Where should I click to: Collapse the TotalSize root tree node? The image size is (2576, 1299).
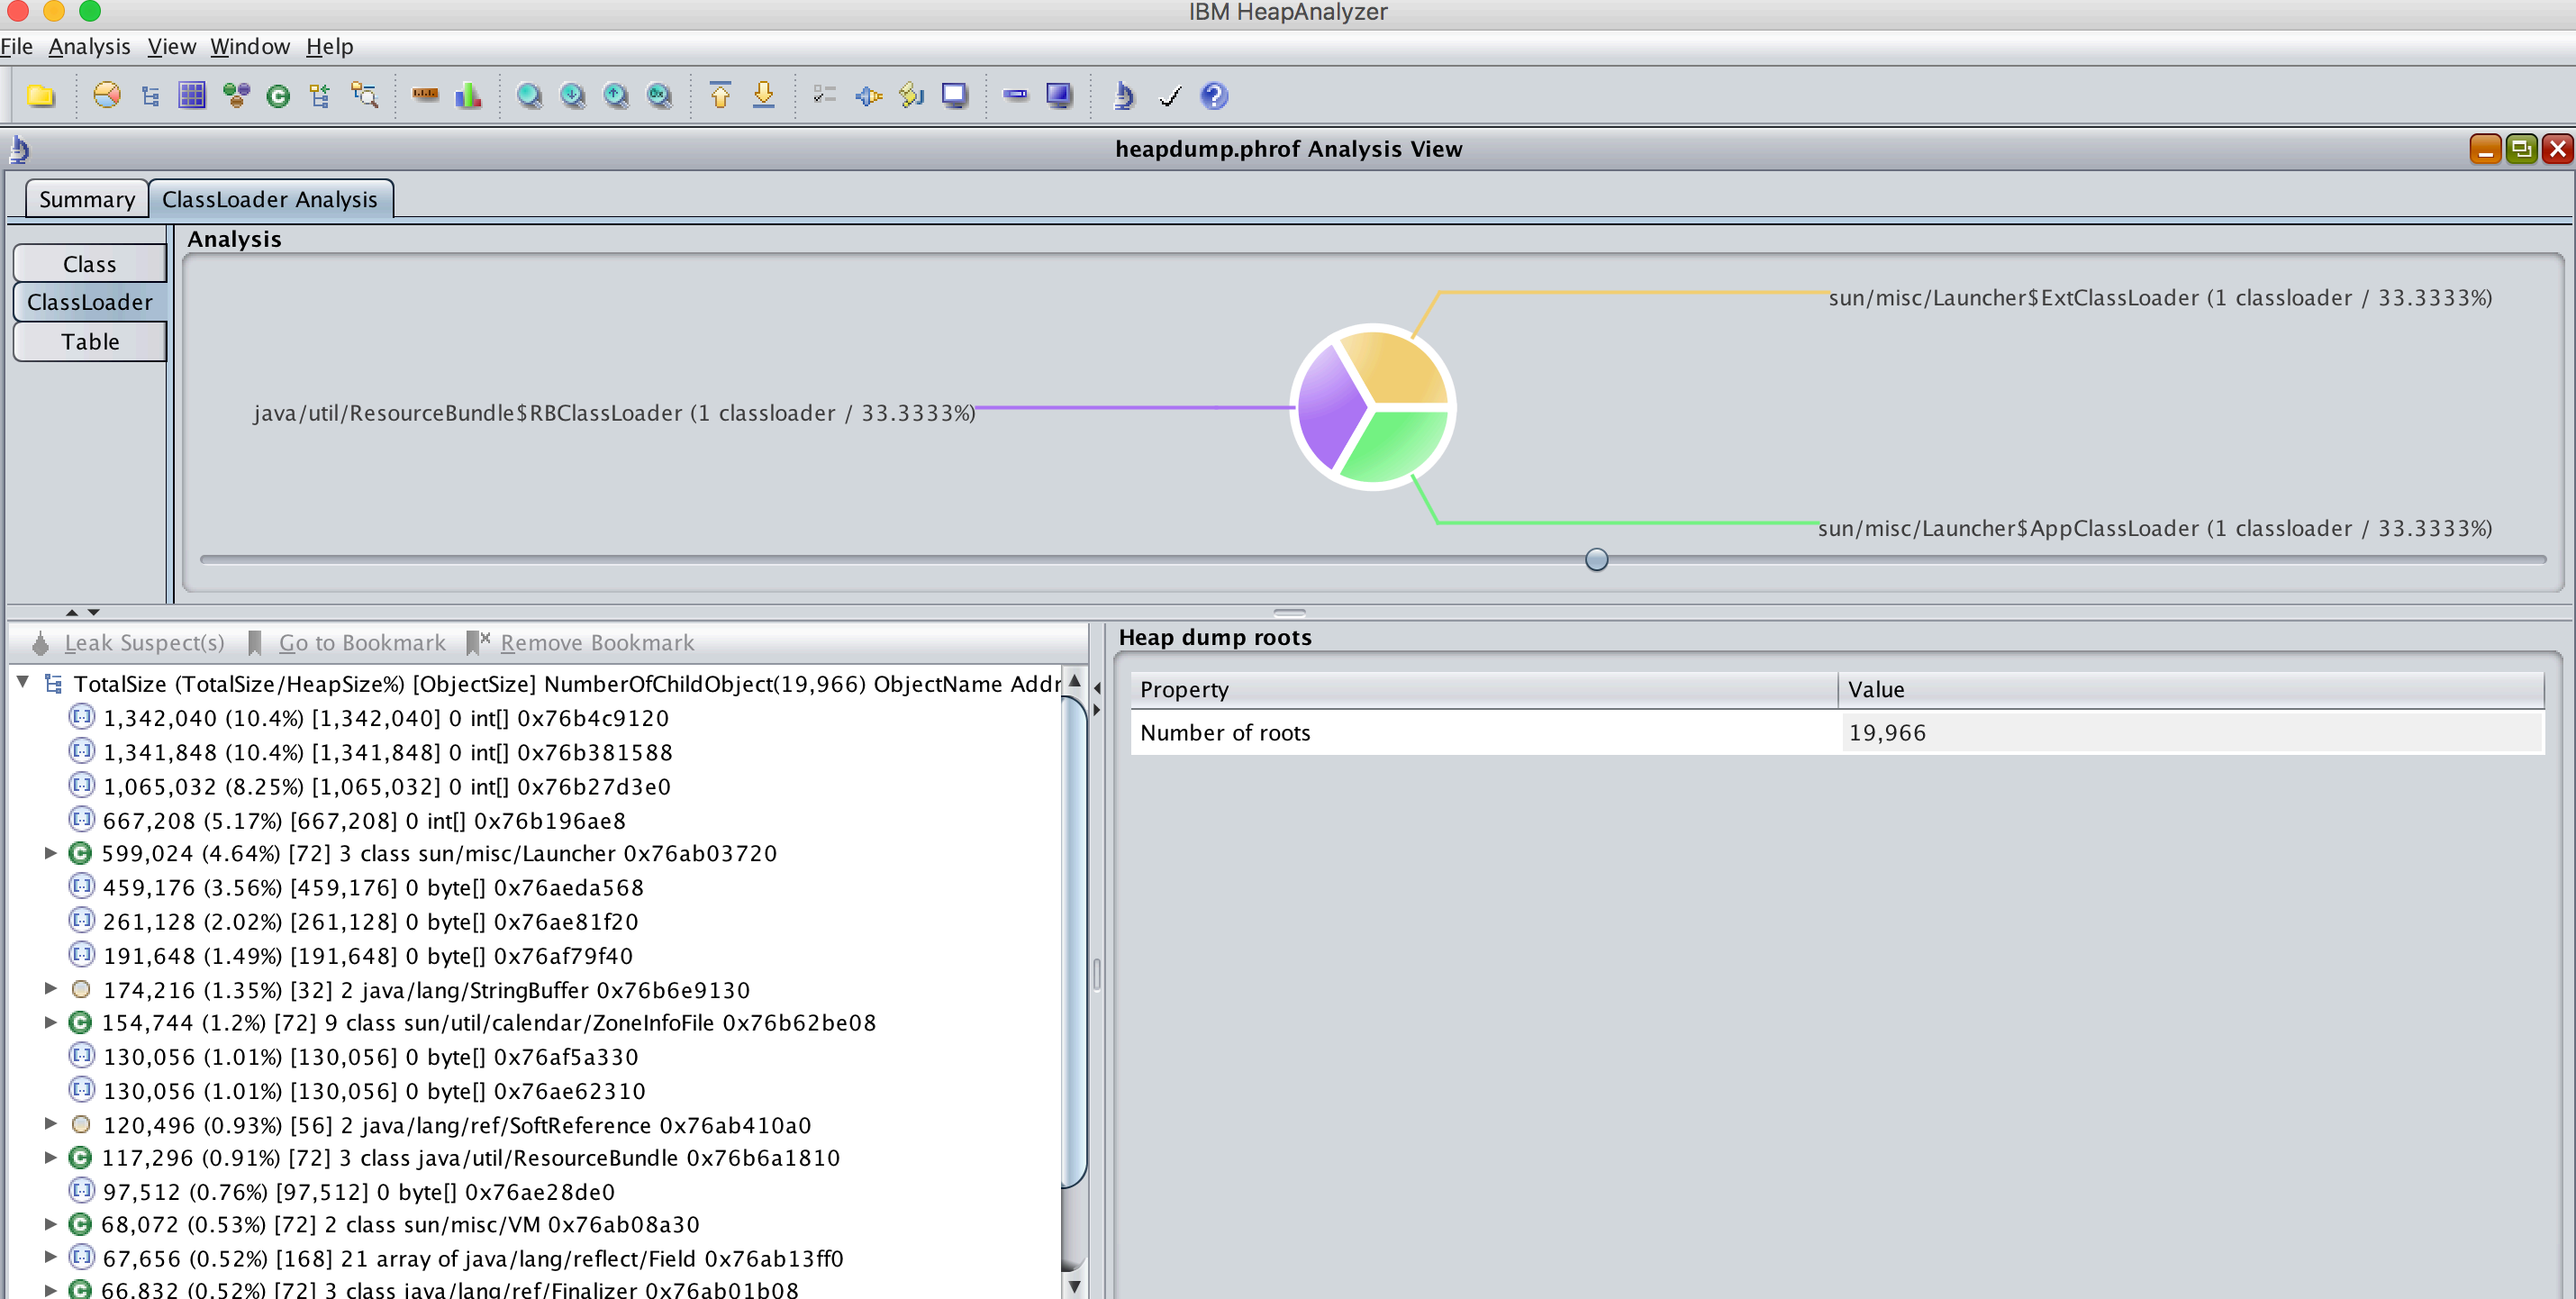[22, 682]
